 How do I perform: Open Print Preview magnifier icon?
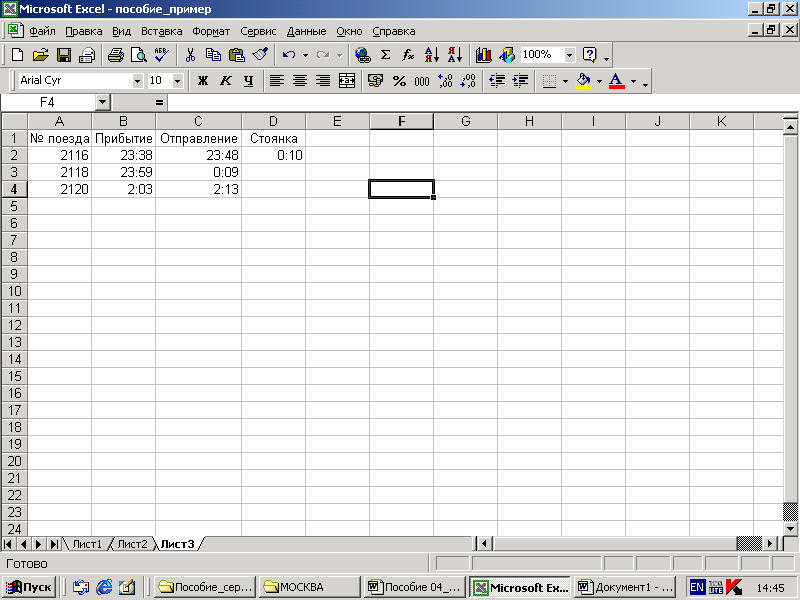tap(138, 55)
